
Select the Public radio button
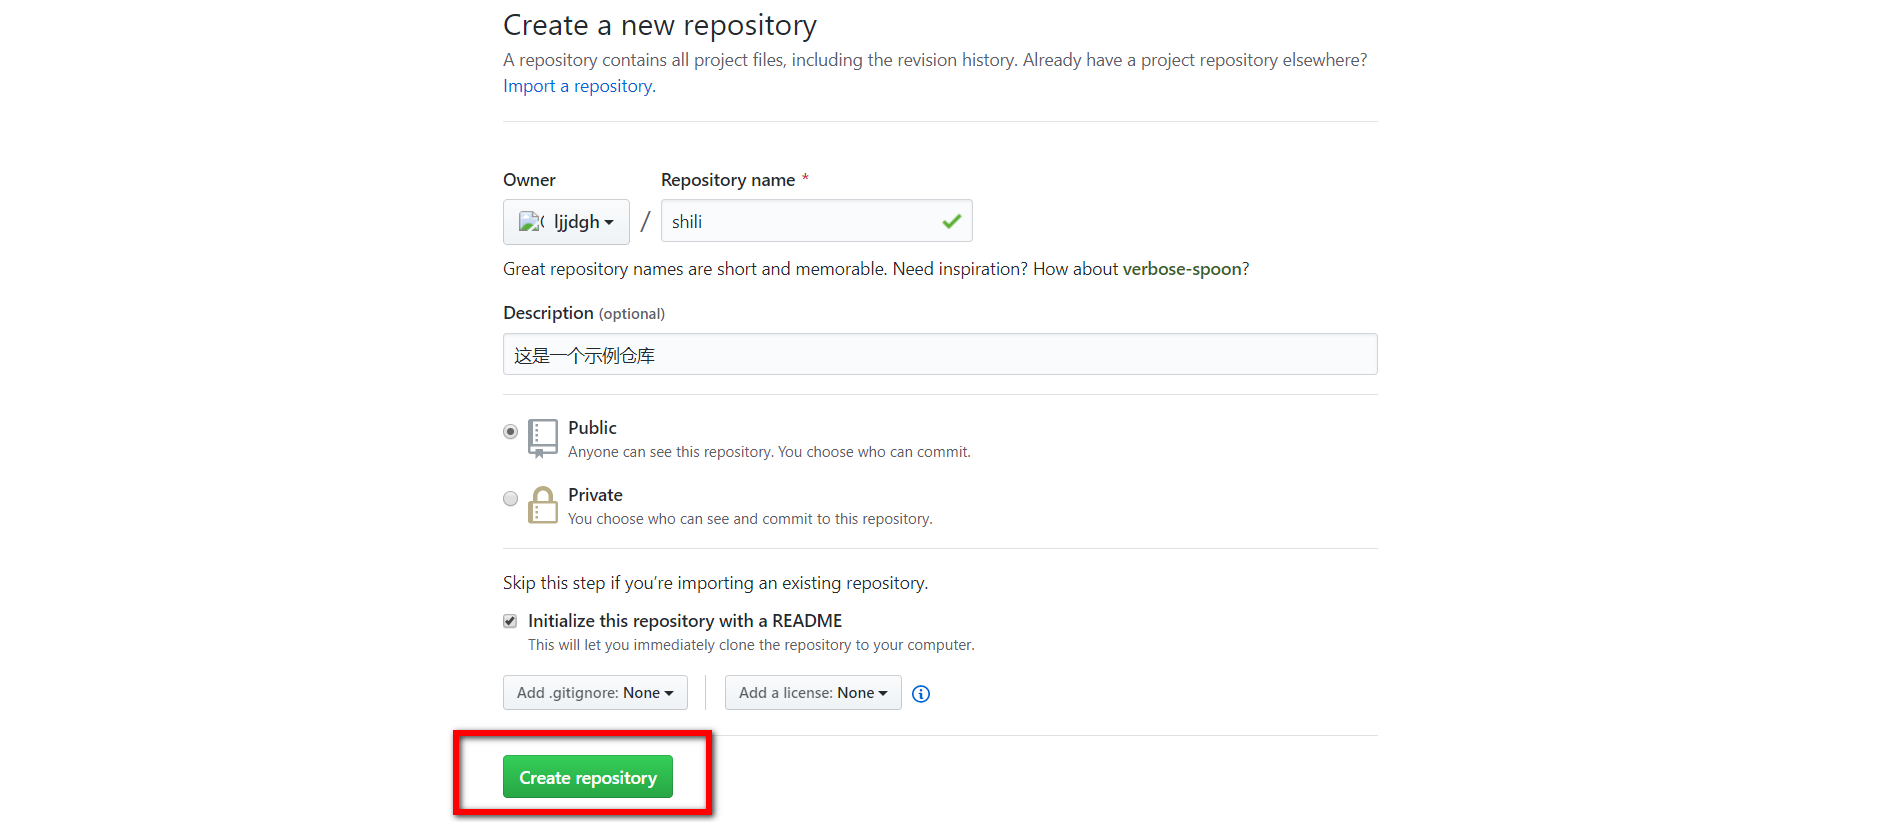tap(511, 432)
